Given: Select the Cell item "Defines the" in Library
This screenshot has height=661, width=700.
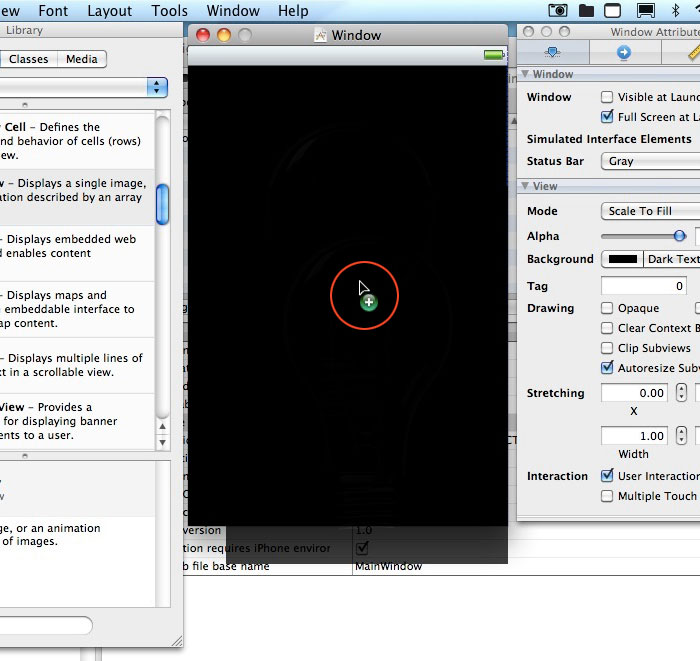Looking at the screenshot, I should (77, 141).
